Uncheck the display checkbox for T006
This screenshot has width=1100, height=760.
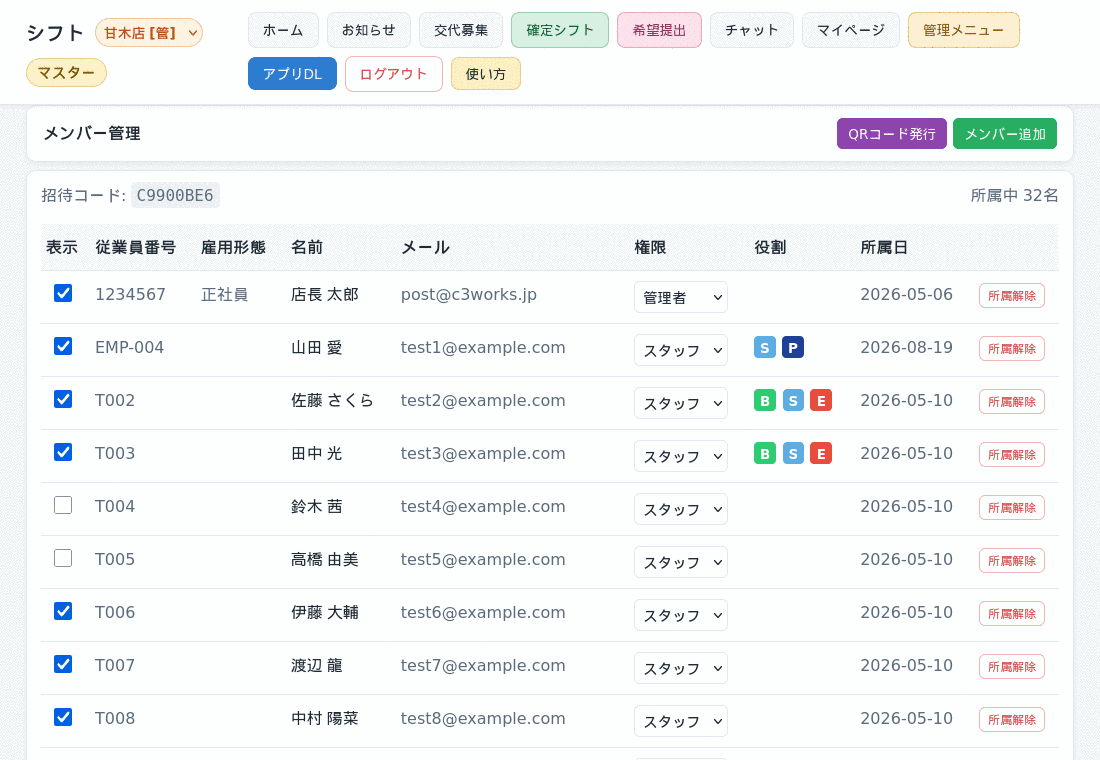[x=63, y=611]
